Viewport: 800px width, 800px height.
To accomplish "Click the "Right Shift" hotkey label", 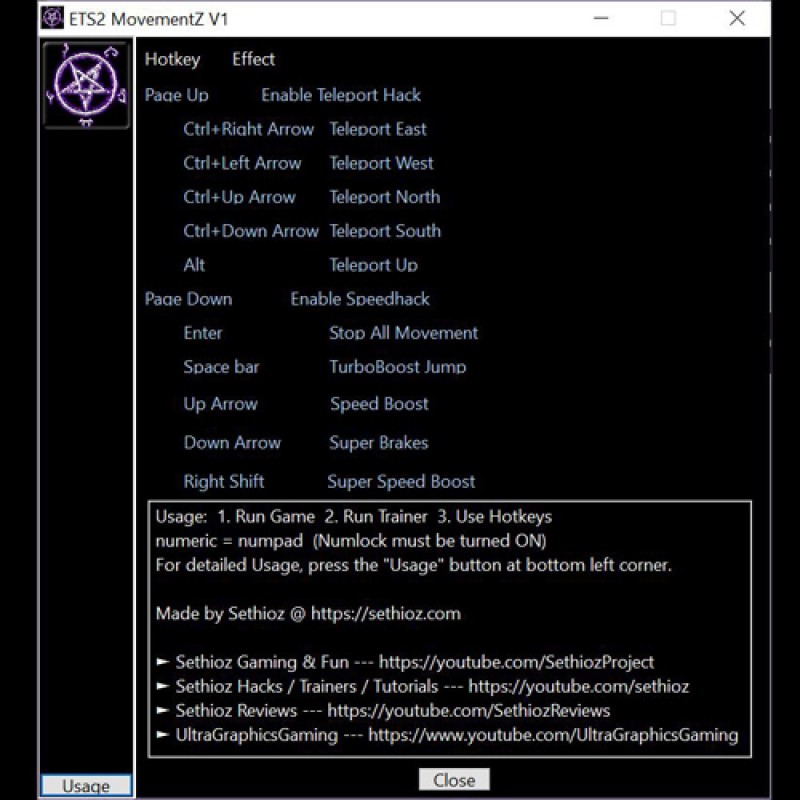I will click(224, 481).
